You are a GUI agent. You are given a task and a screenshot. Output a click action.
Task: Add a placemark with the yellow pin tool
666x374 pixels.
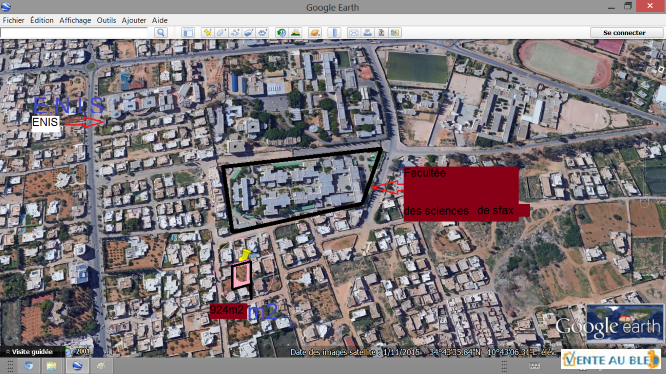[x=207, y=33]
